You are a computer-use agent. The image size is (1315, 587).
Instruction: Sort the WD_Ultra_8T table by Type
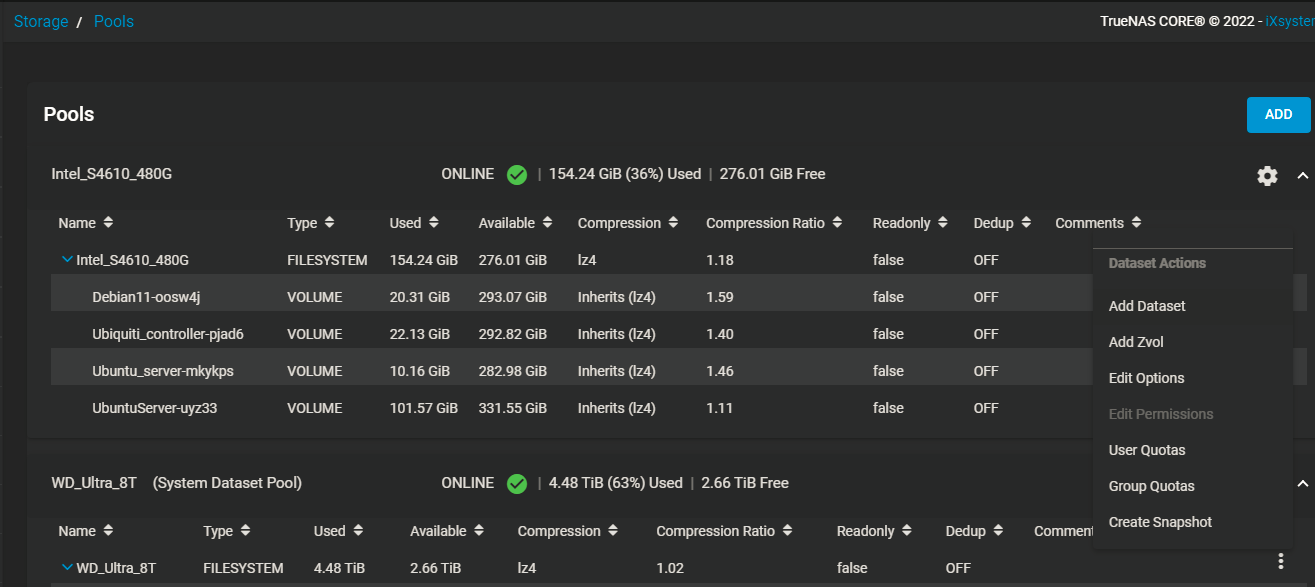pyautogui.click(x=227, y=531)
